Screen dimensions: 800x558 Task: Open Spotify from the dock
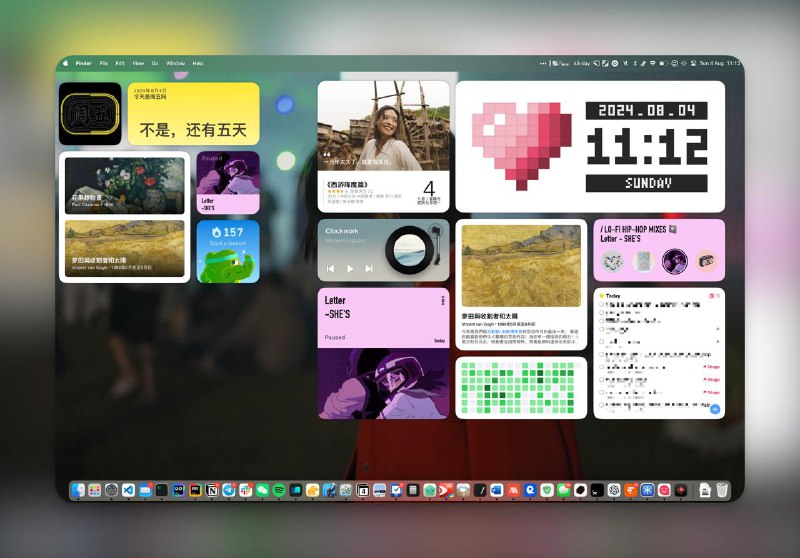279,490
